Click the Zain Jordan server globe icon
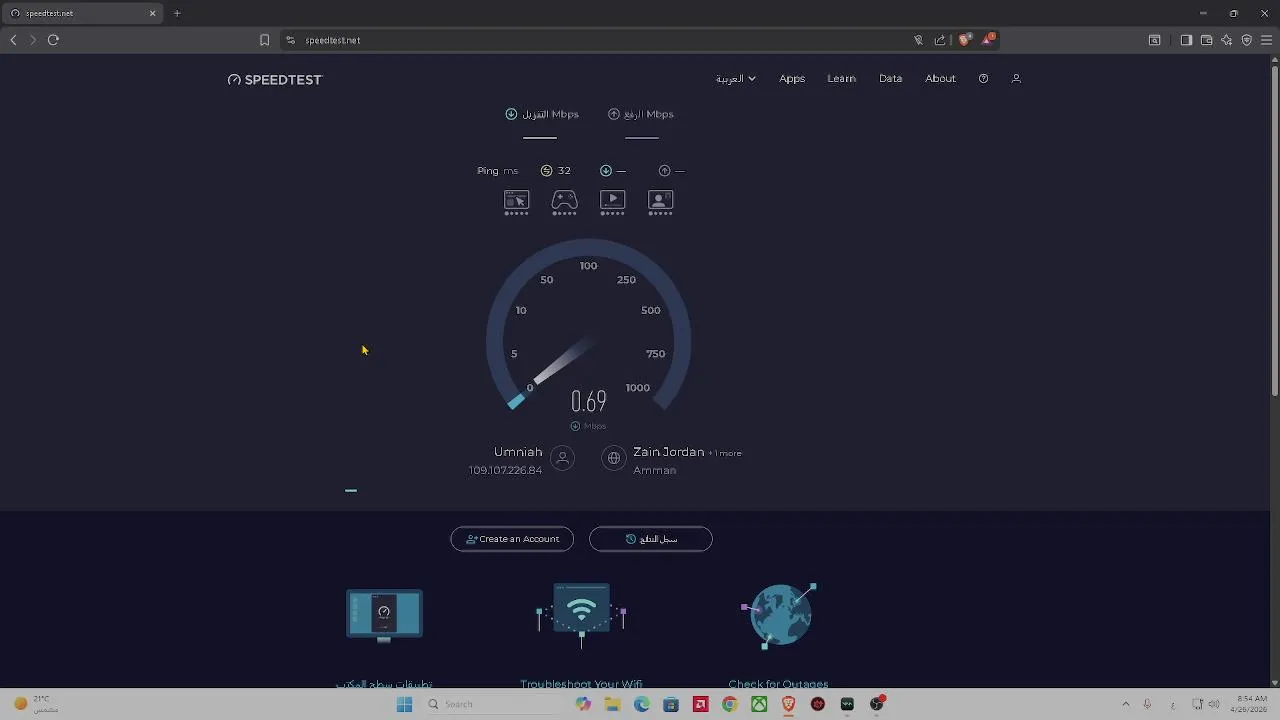Viewport: 1280px width, 720px height. 614,458
